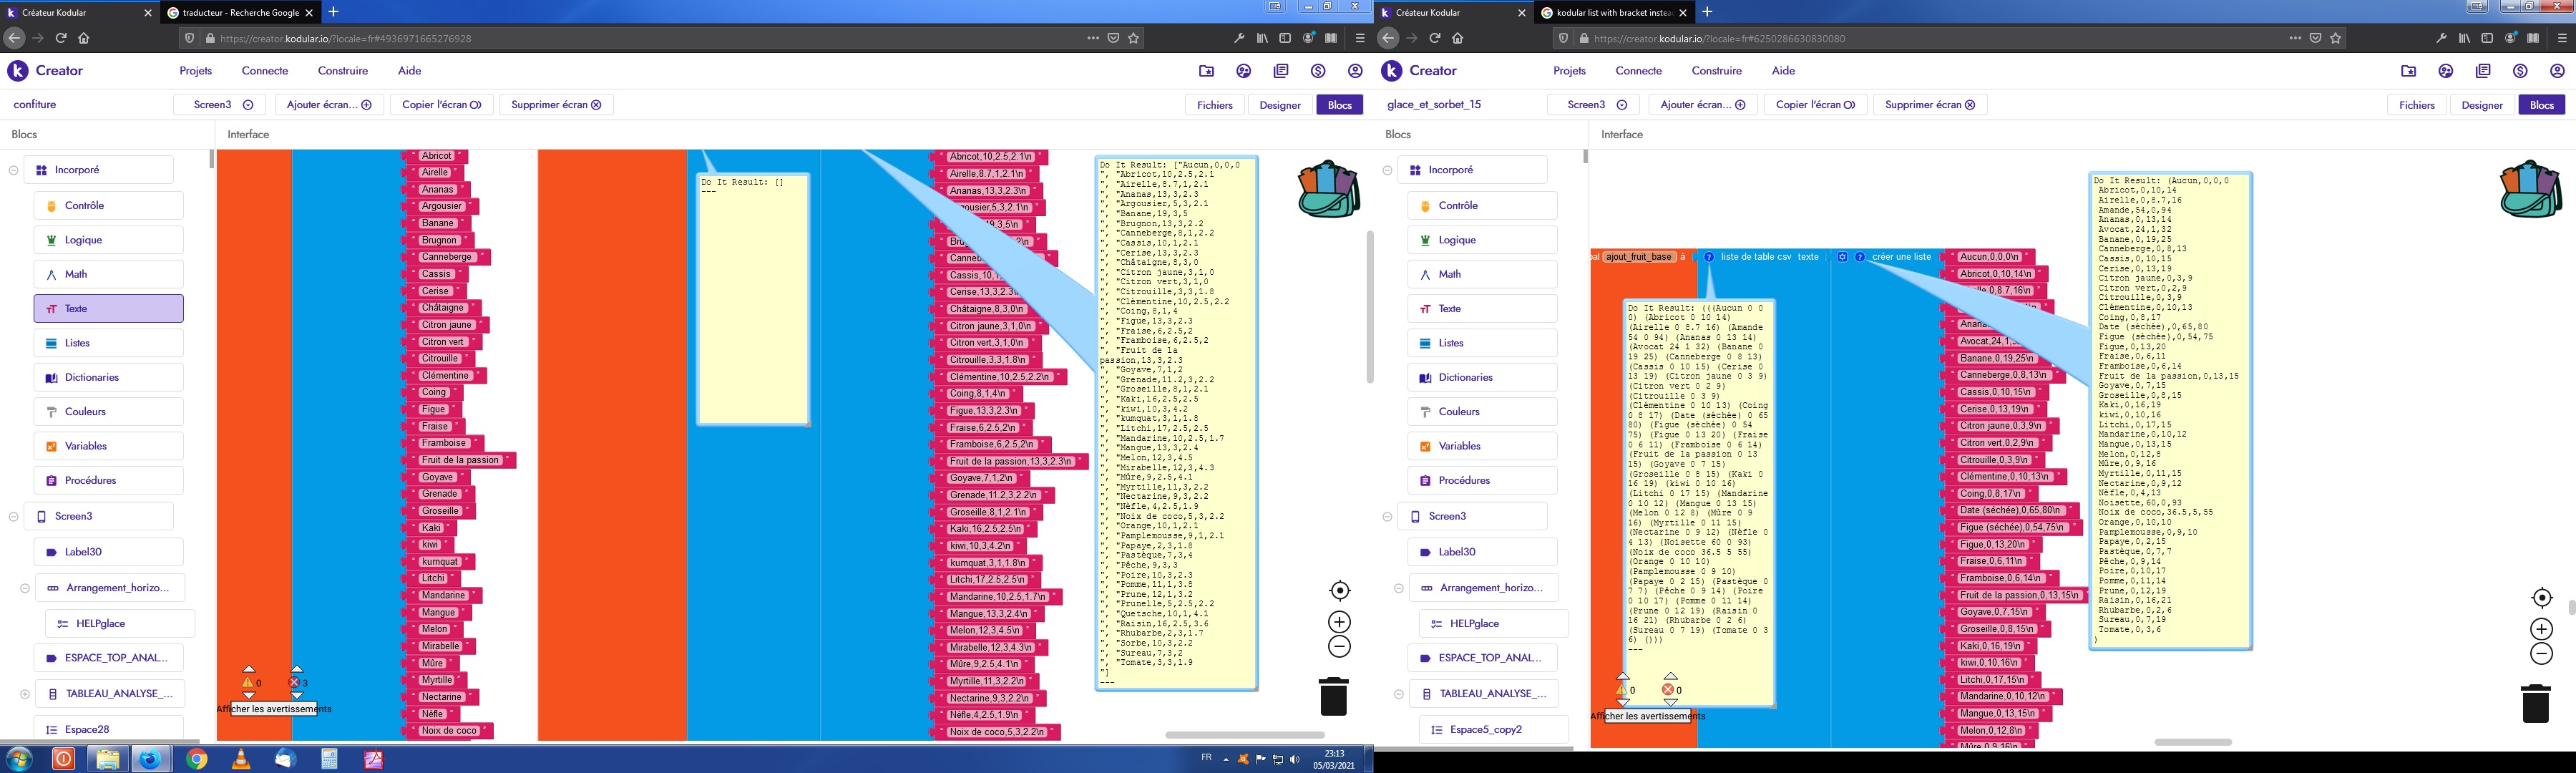Toggle the warning indicator in the right workspace
Screen dimensions: 2576x773
[x=1623, y=690]
